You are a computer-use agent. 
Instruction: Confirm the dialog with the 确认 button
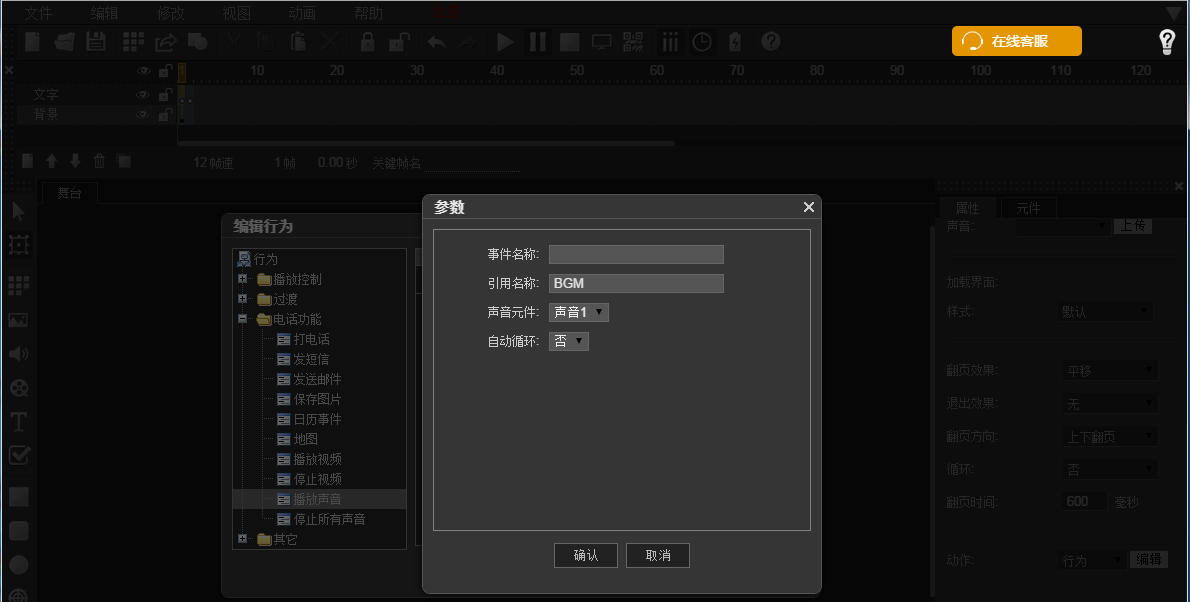[585, 555]
